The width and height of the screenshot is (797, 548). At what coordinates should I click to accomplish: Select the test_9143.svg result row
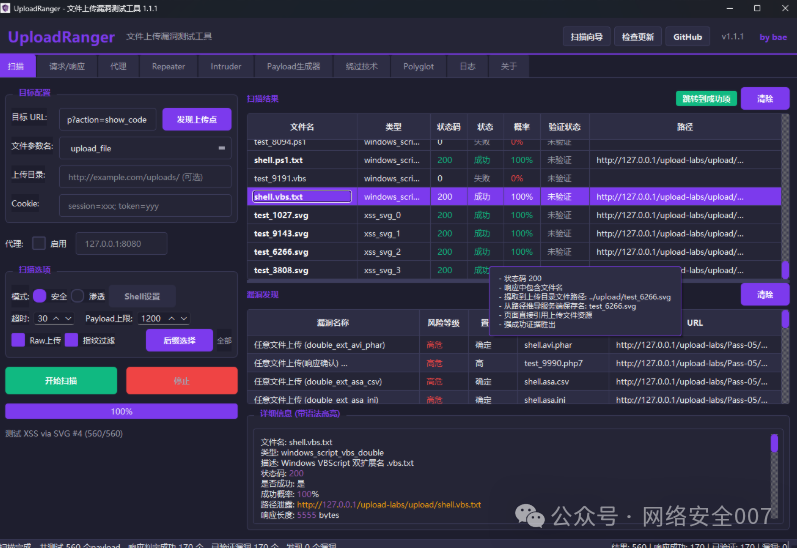pyautogui.click(x=514, y=233)
